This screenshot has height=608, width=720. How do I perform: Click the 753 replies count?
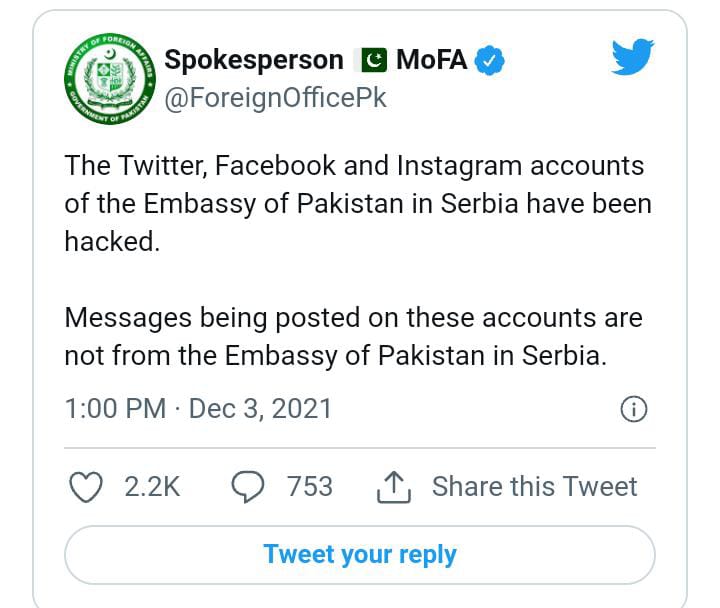309,487
